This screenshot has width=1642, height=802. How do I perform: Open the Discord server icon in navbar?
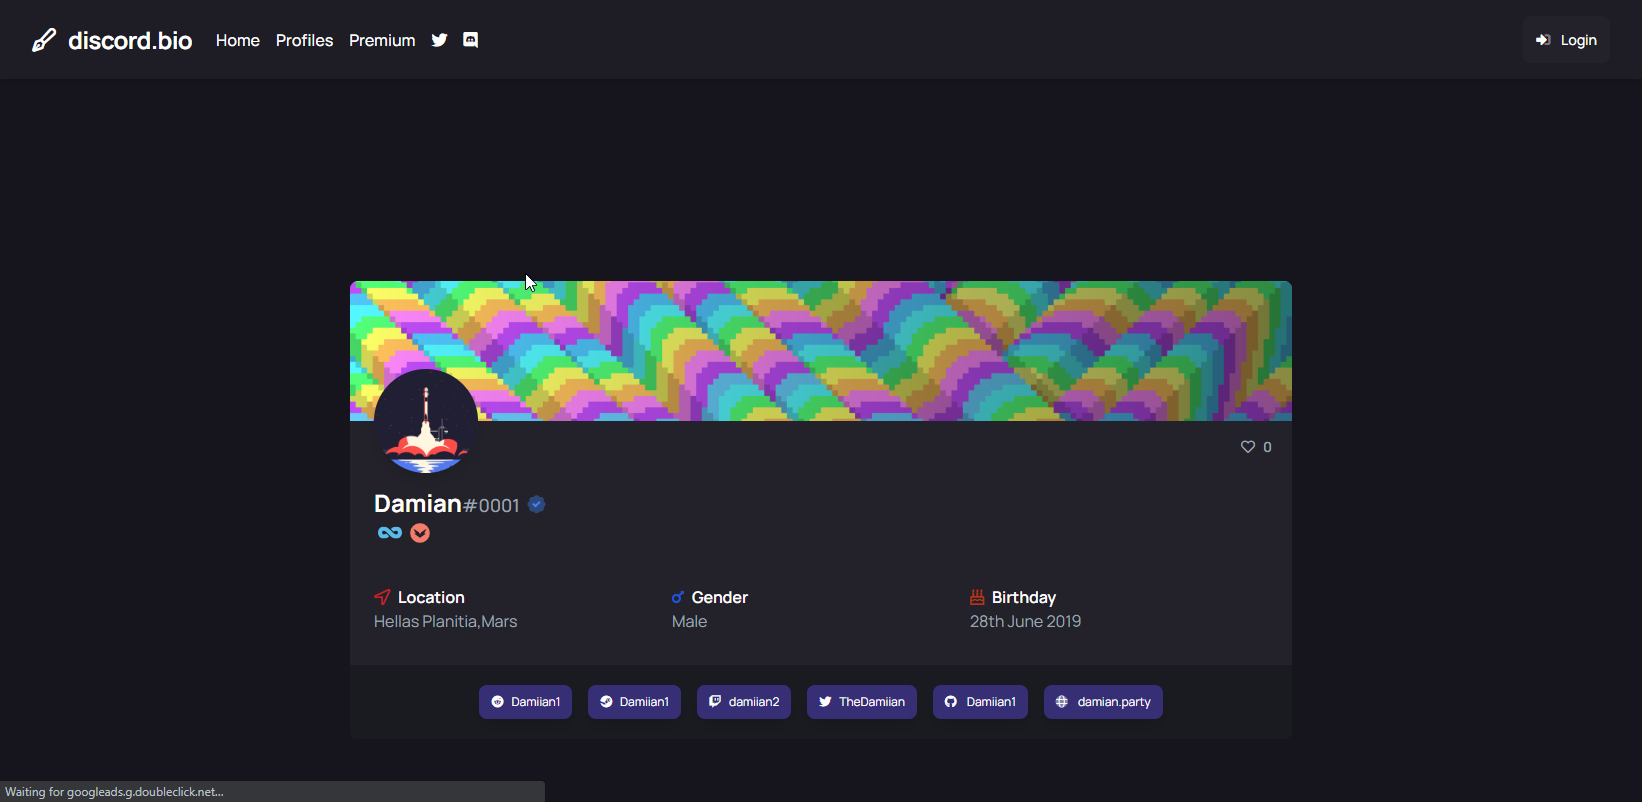click(470, 40)
